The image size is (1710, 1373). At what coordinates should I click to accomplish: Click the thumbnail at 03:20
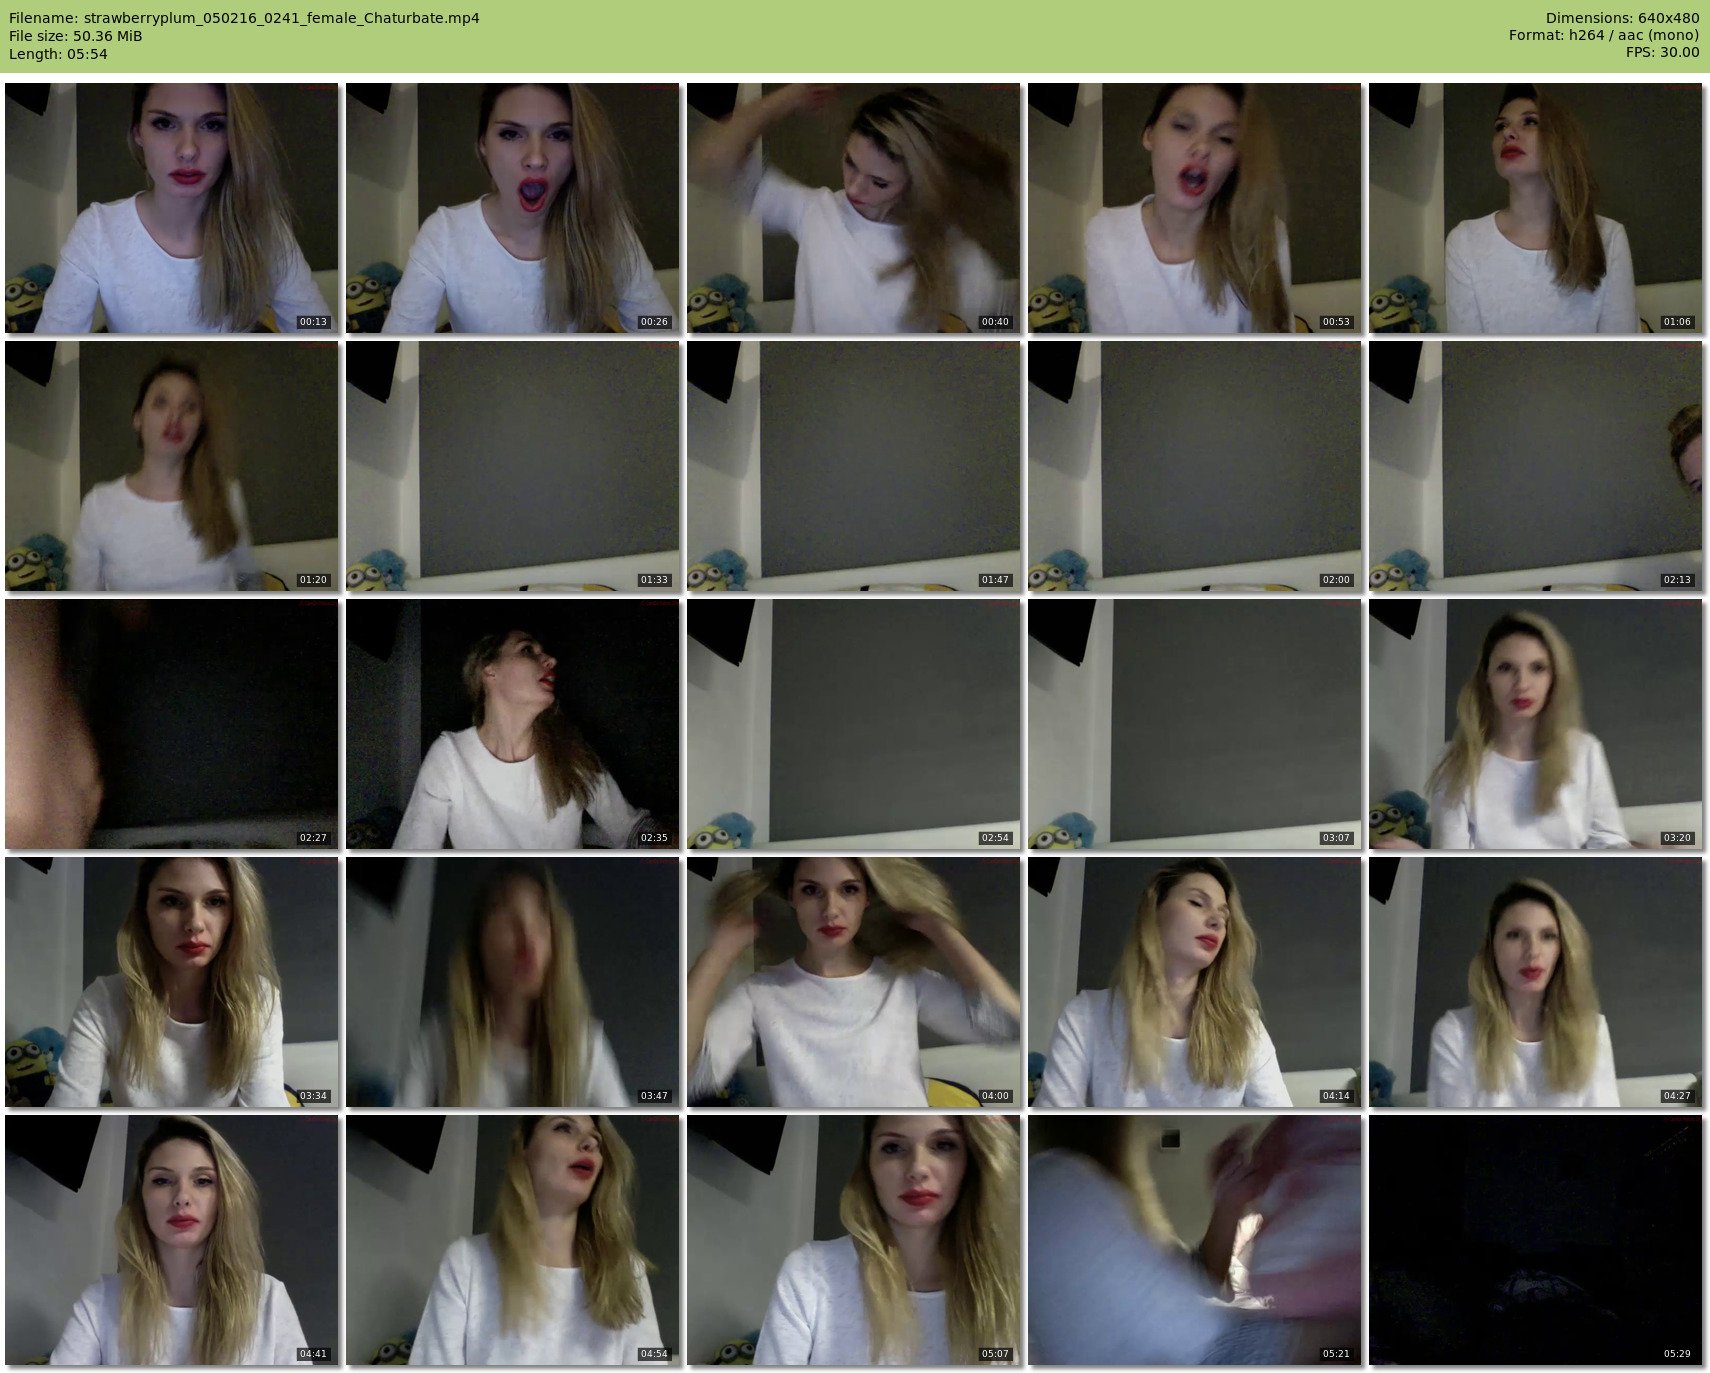point(1536,724)
